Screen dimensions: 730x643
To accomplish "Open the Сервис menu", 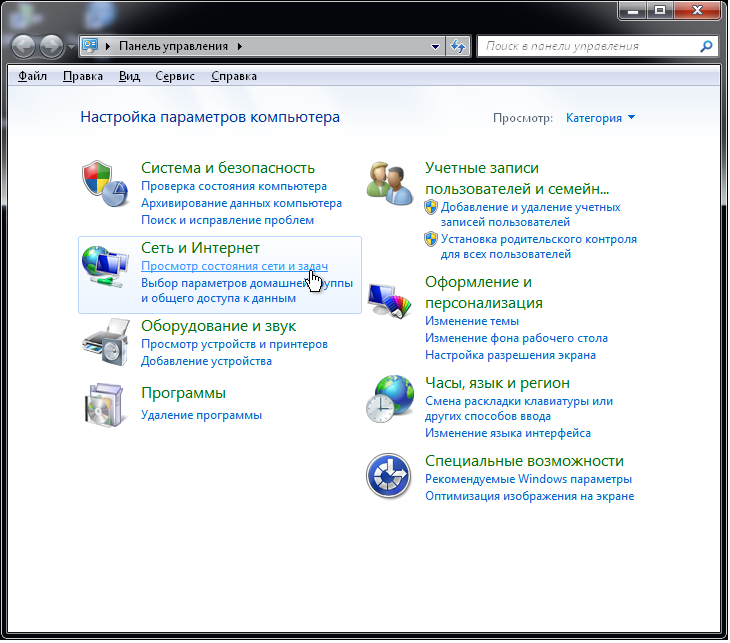I will (174, 76).
